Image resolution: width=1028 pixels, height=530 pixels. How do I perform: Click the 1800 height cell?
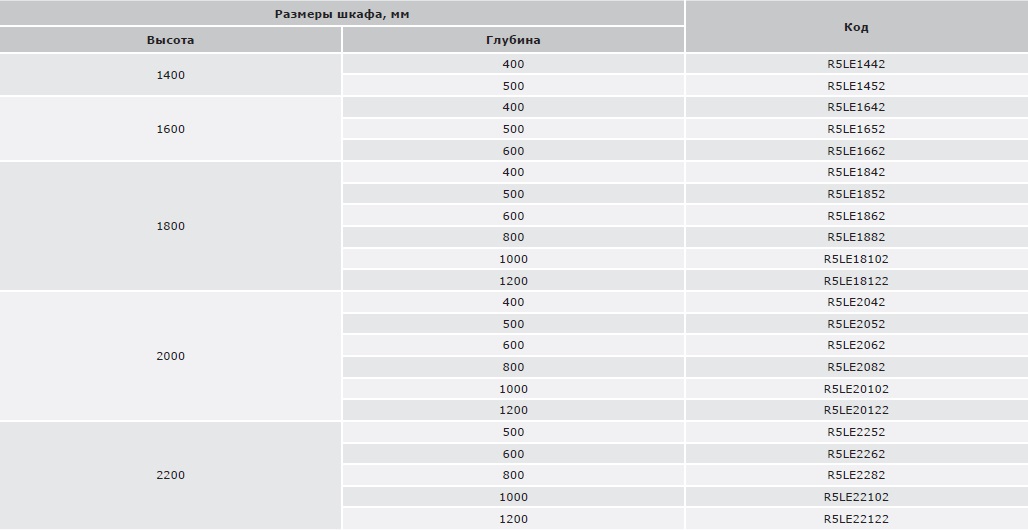tap(171, 226)
